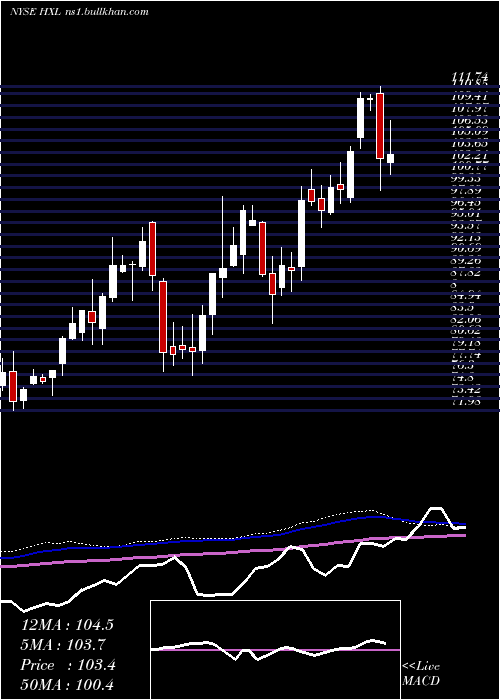Click the 111.74 top price label
This screenshot has width=500, height=700.
(x=469, y=77)
